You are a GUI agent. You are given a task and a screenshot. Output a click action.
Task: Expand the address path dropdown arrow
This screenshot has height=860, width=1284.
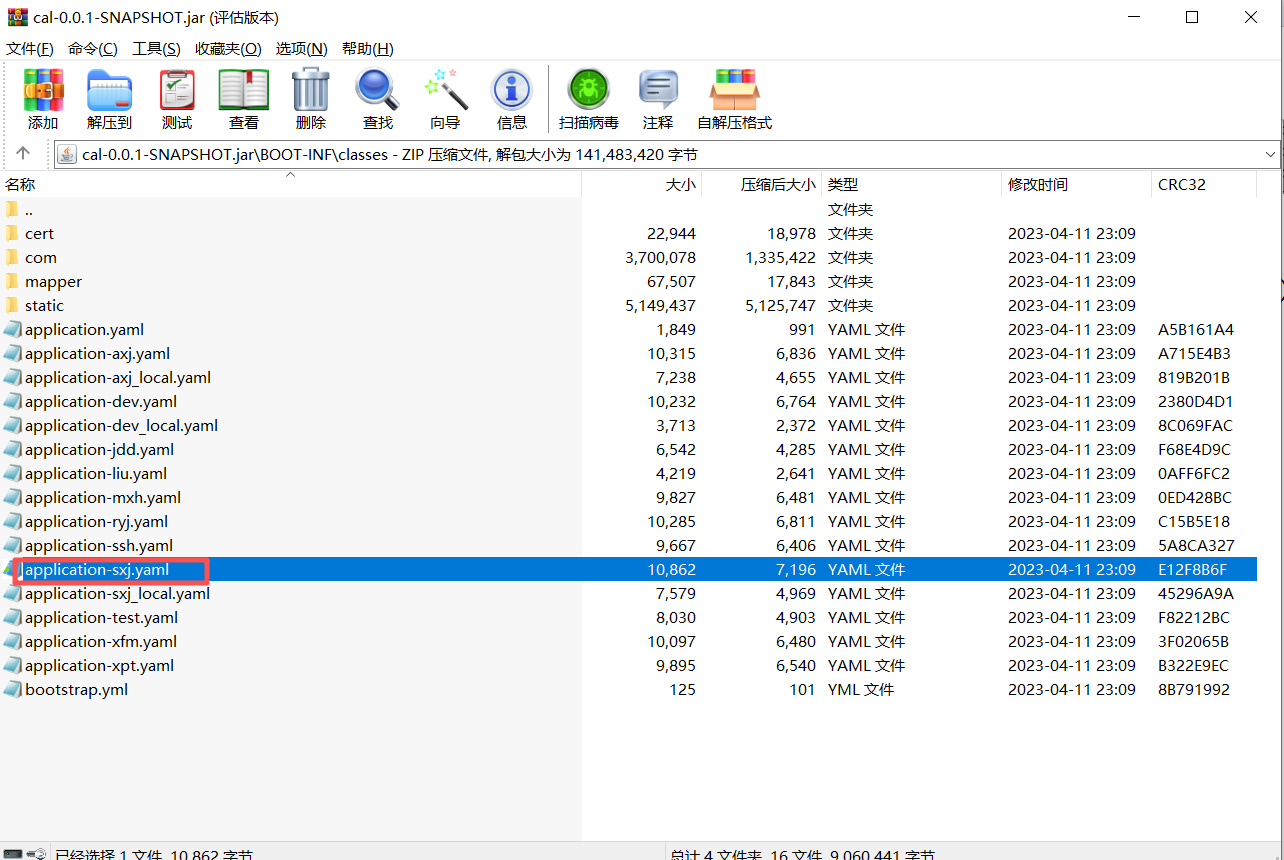pos(1271,154)
